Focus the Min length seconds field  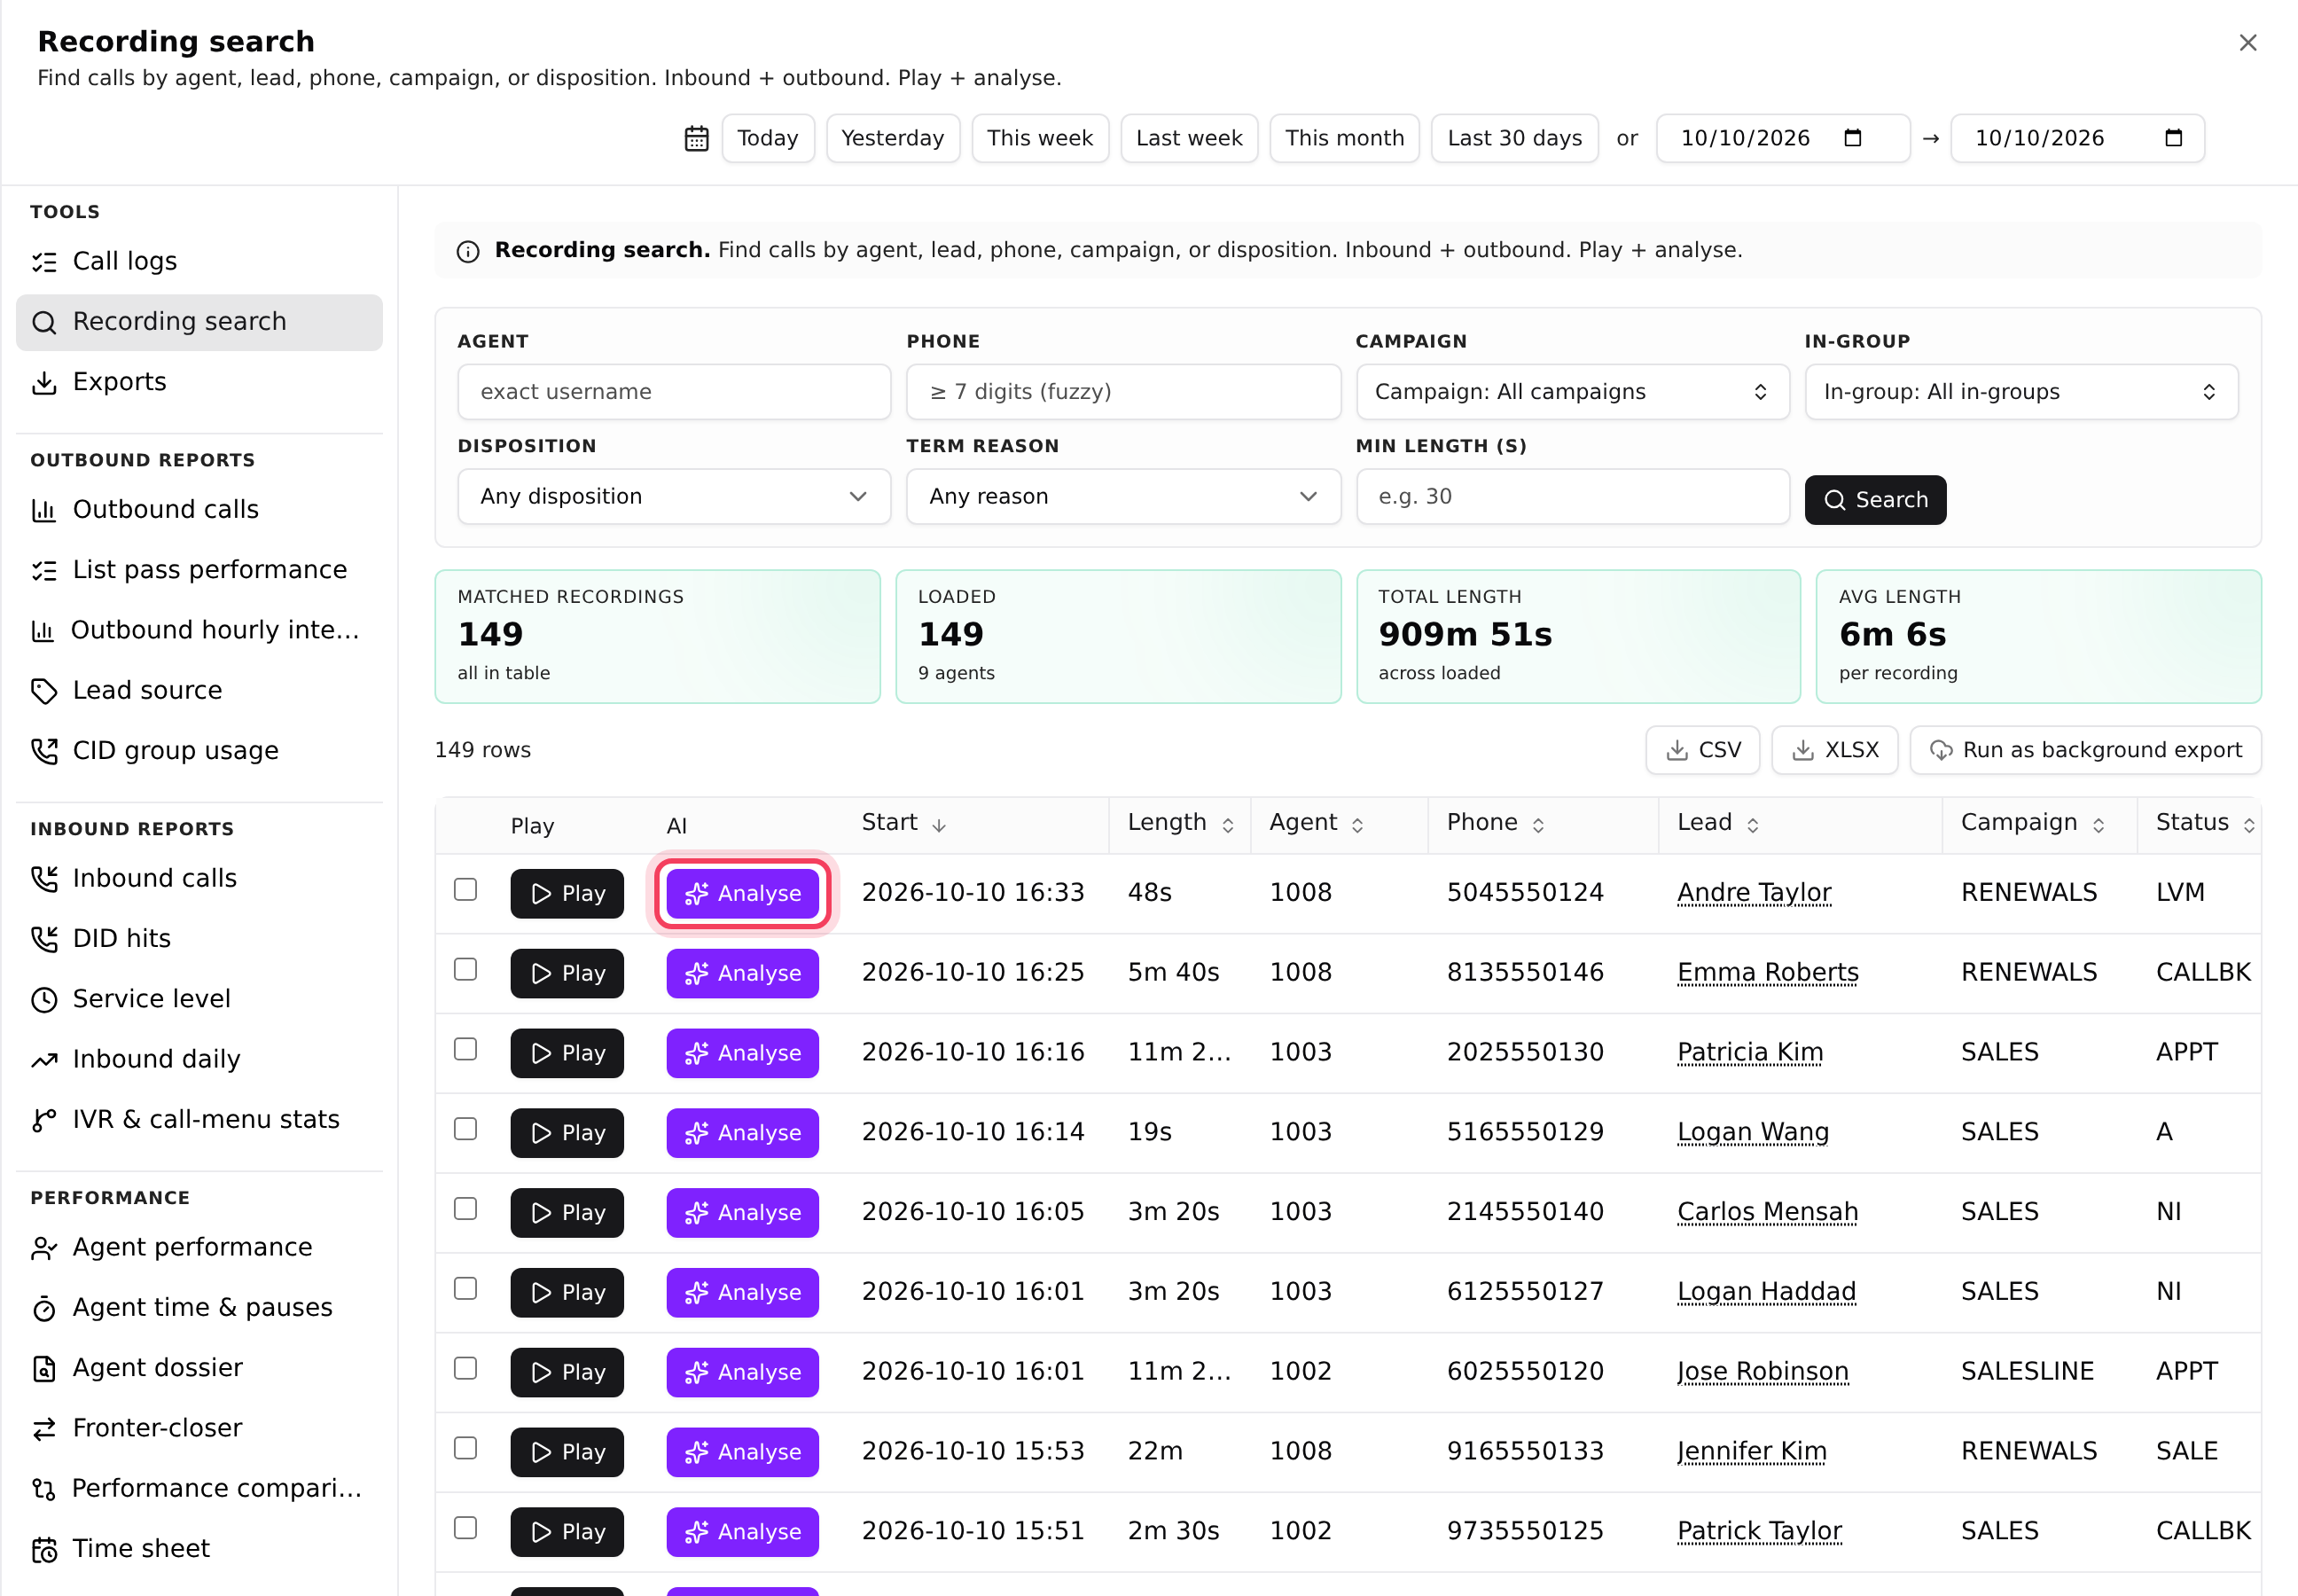(1572, 497)
